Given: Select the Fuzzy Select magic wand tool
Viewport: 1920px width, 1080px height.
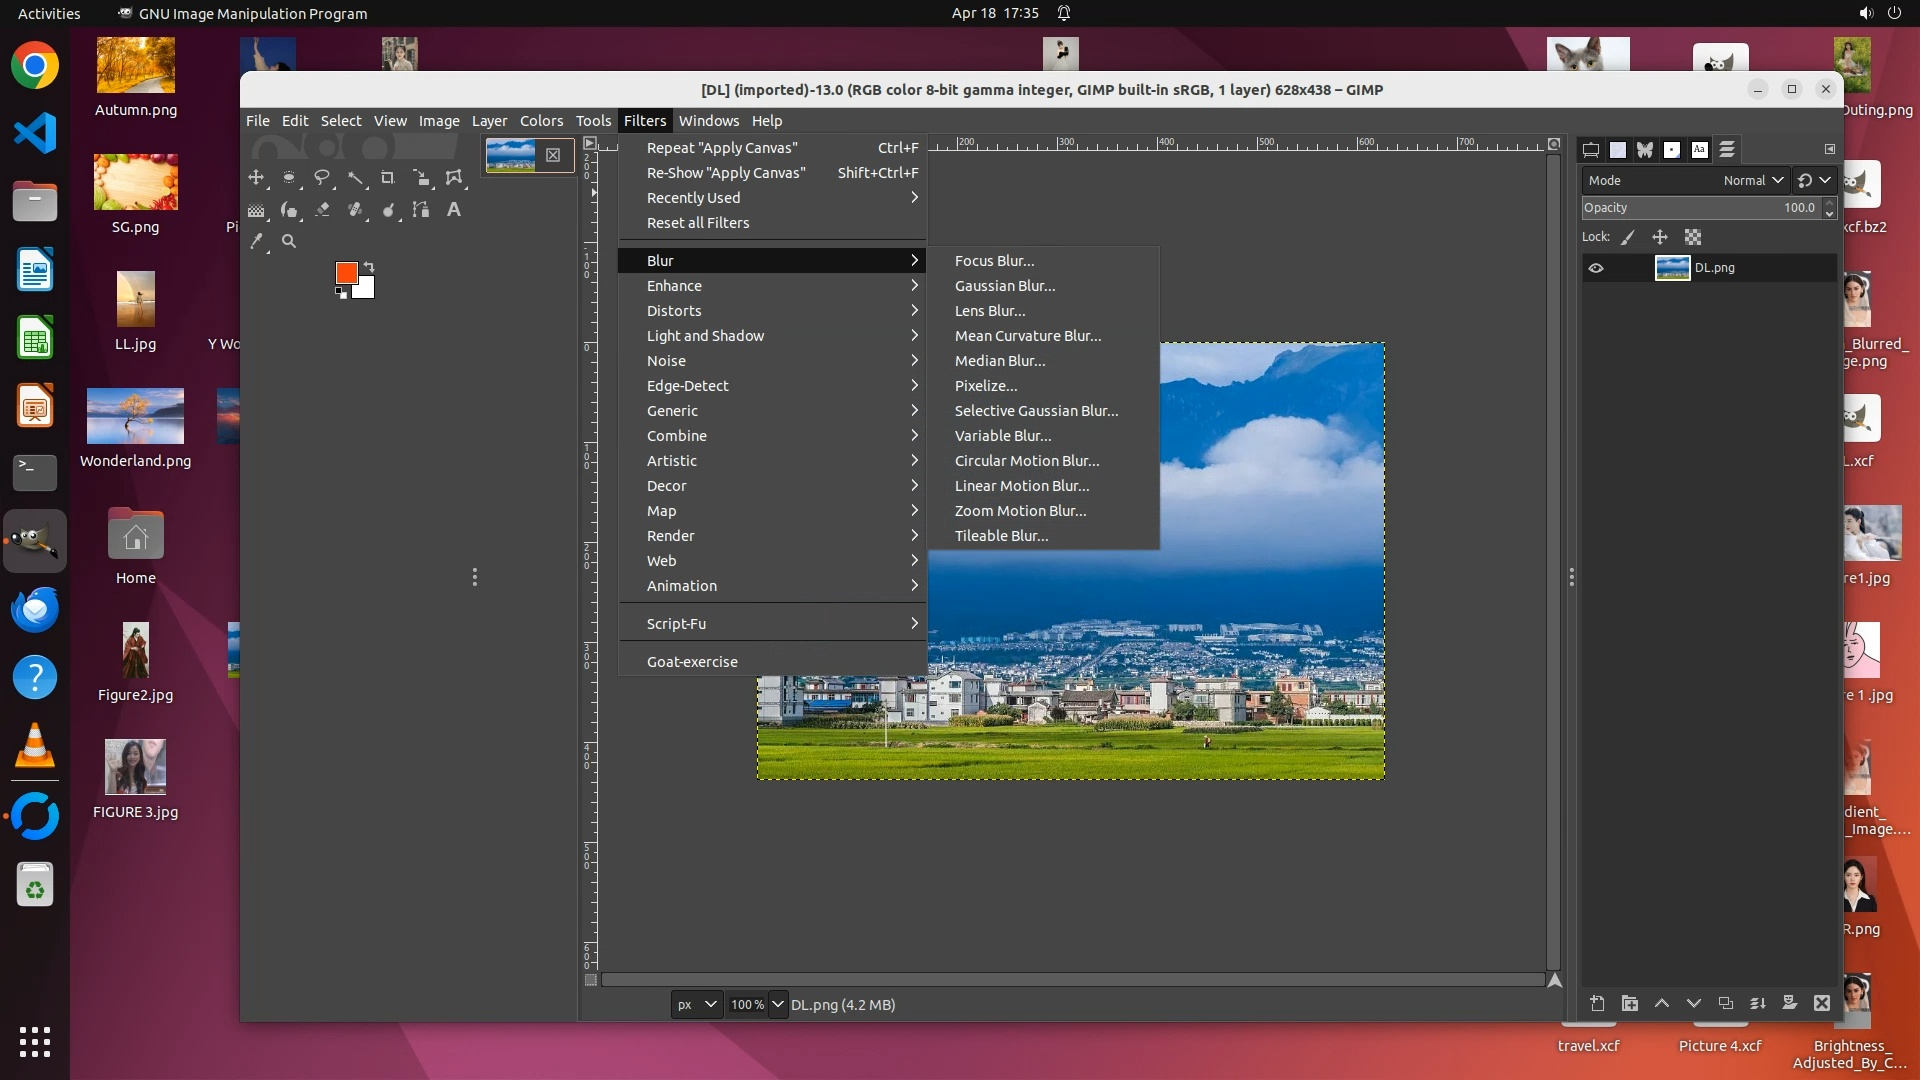Looking at the screenshot, I should click(355, 178).
